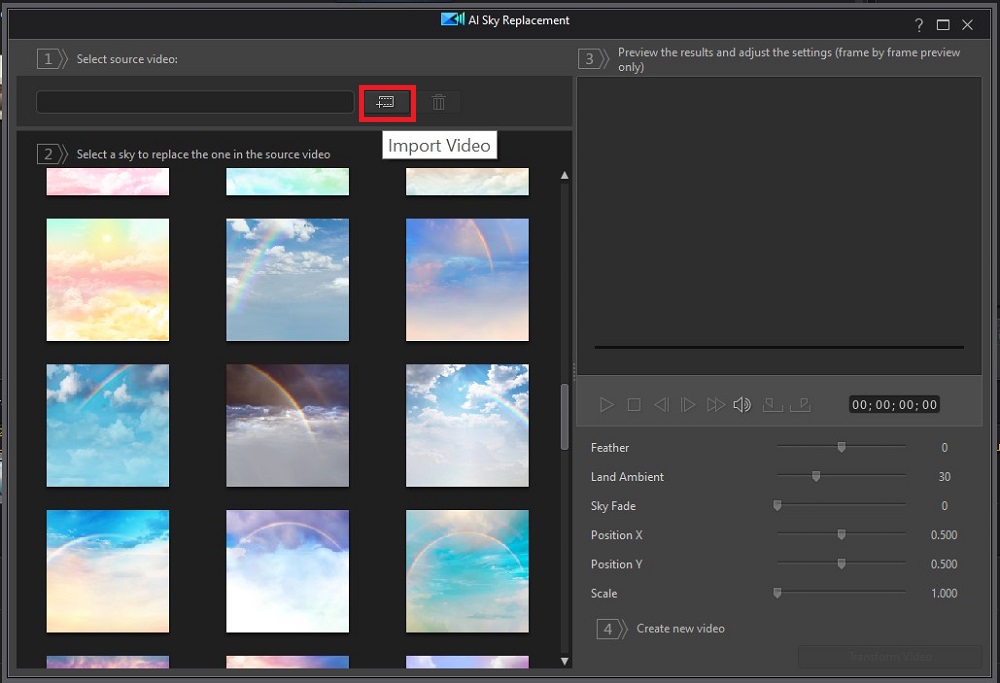Click the Position X slider handle
This screenshot has height=683, width=1000.
(x=841, y=535)
